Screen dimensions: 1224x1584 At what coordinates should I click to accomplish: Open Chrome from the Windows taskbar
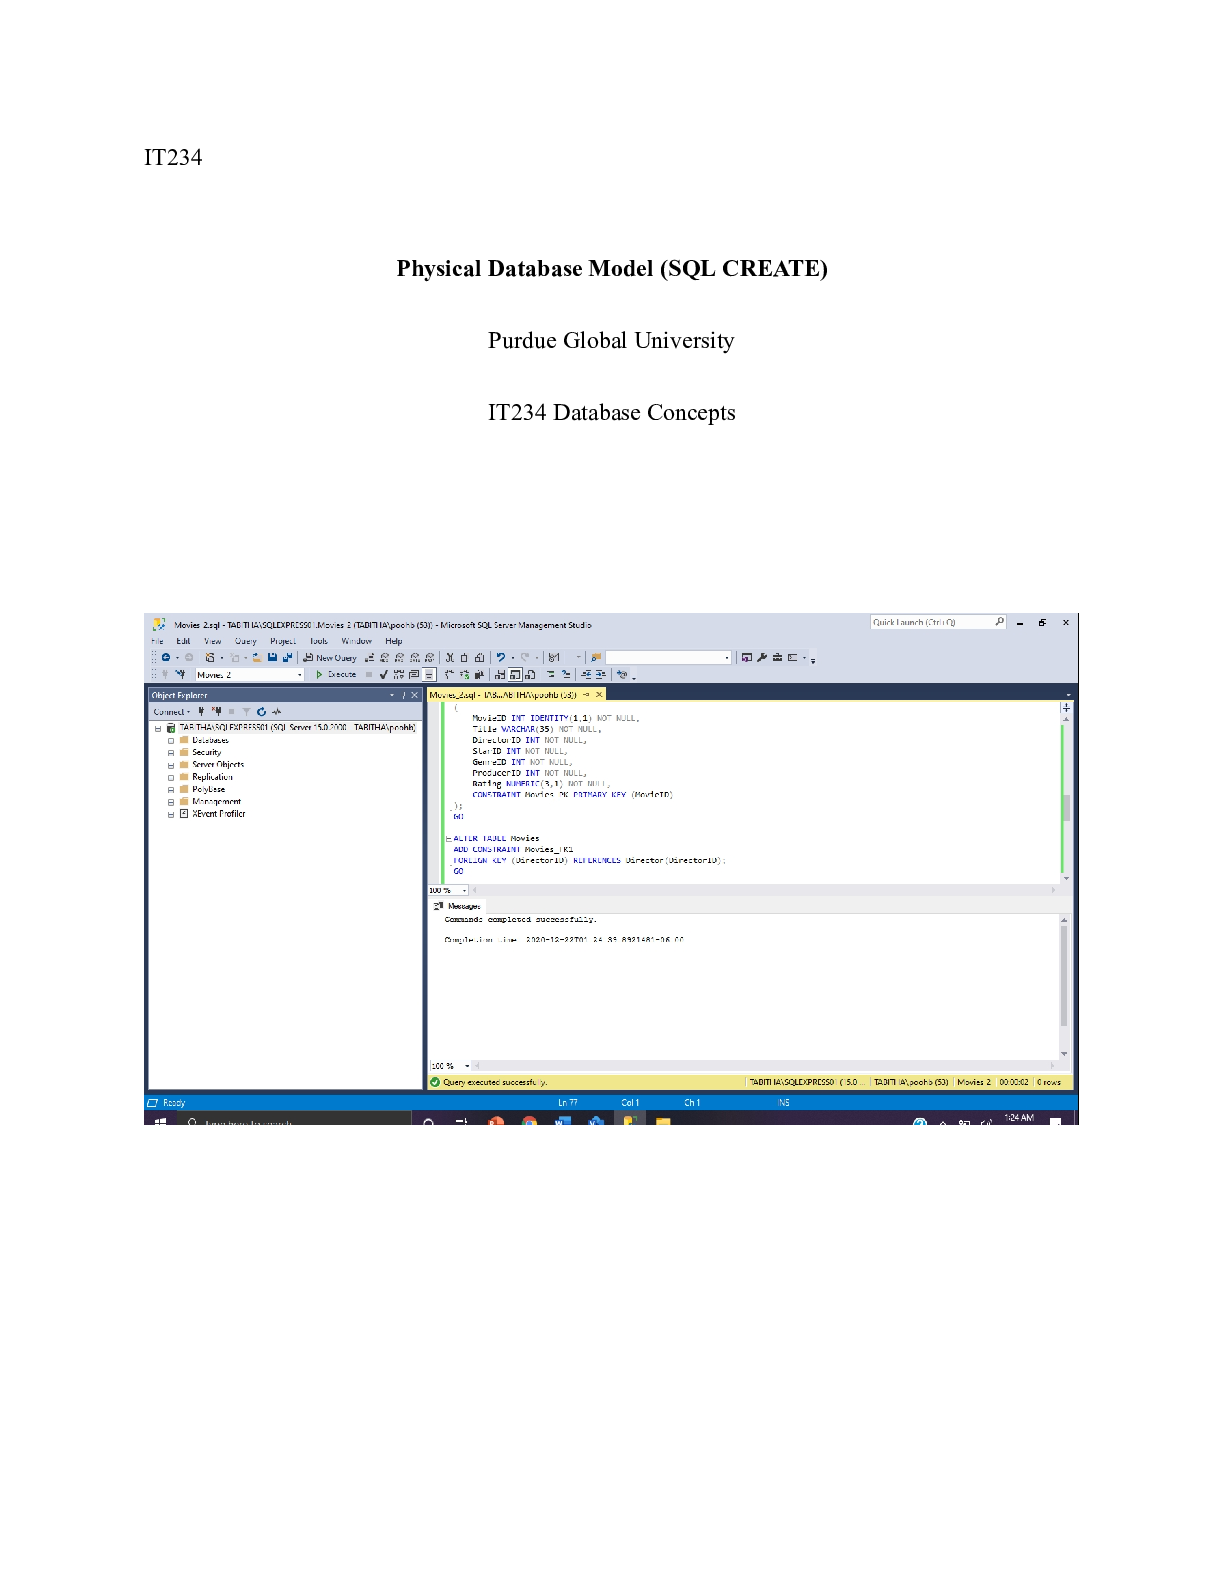click(x=529, y=1121)
